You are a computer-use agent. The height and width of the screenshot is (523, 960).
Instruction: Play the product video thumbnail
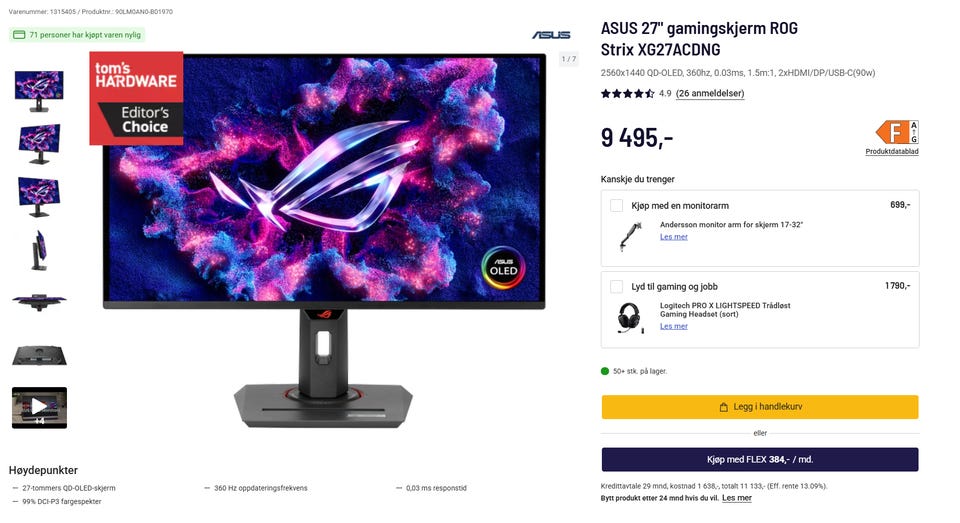[x=39, y=407]
